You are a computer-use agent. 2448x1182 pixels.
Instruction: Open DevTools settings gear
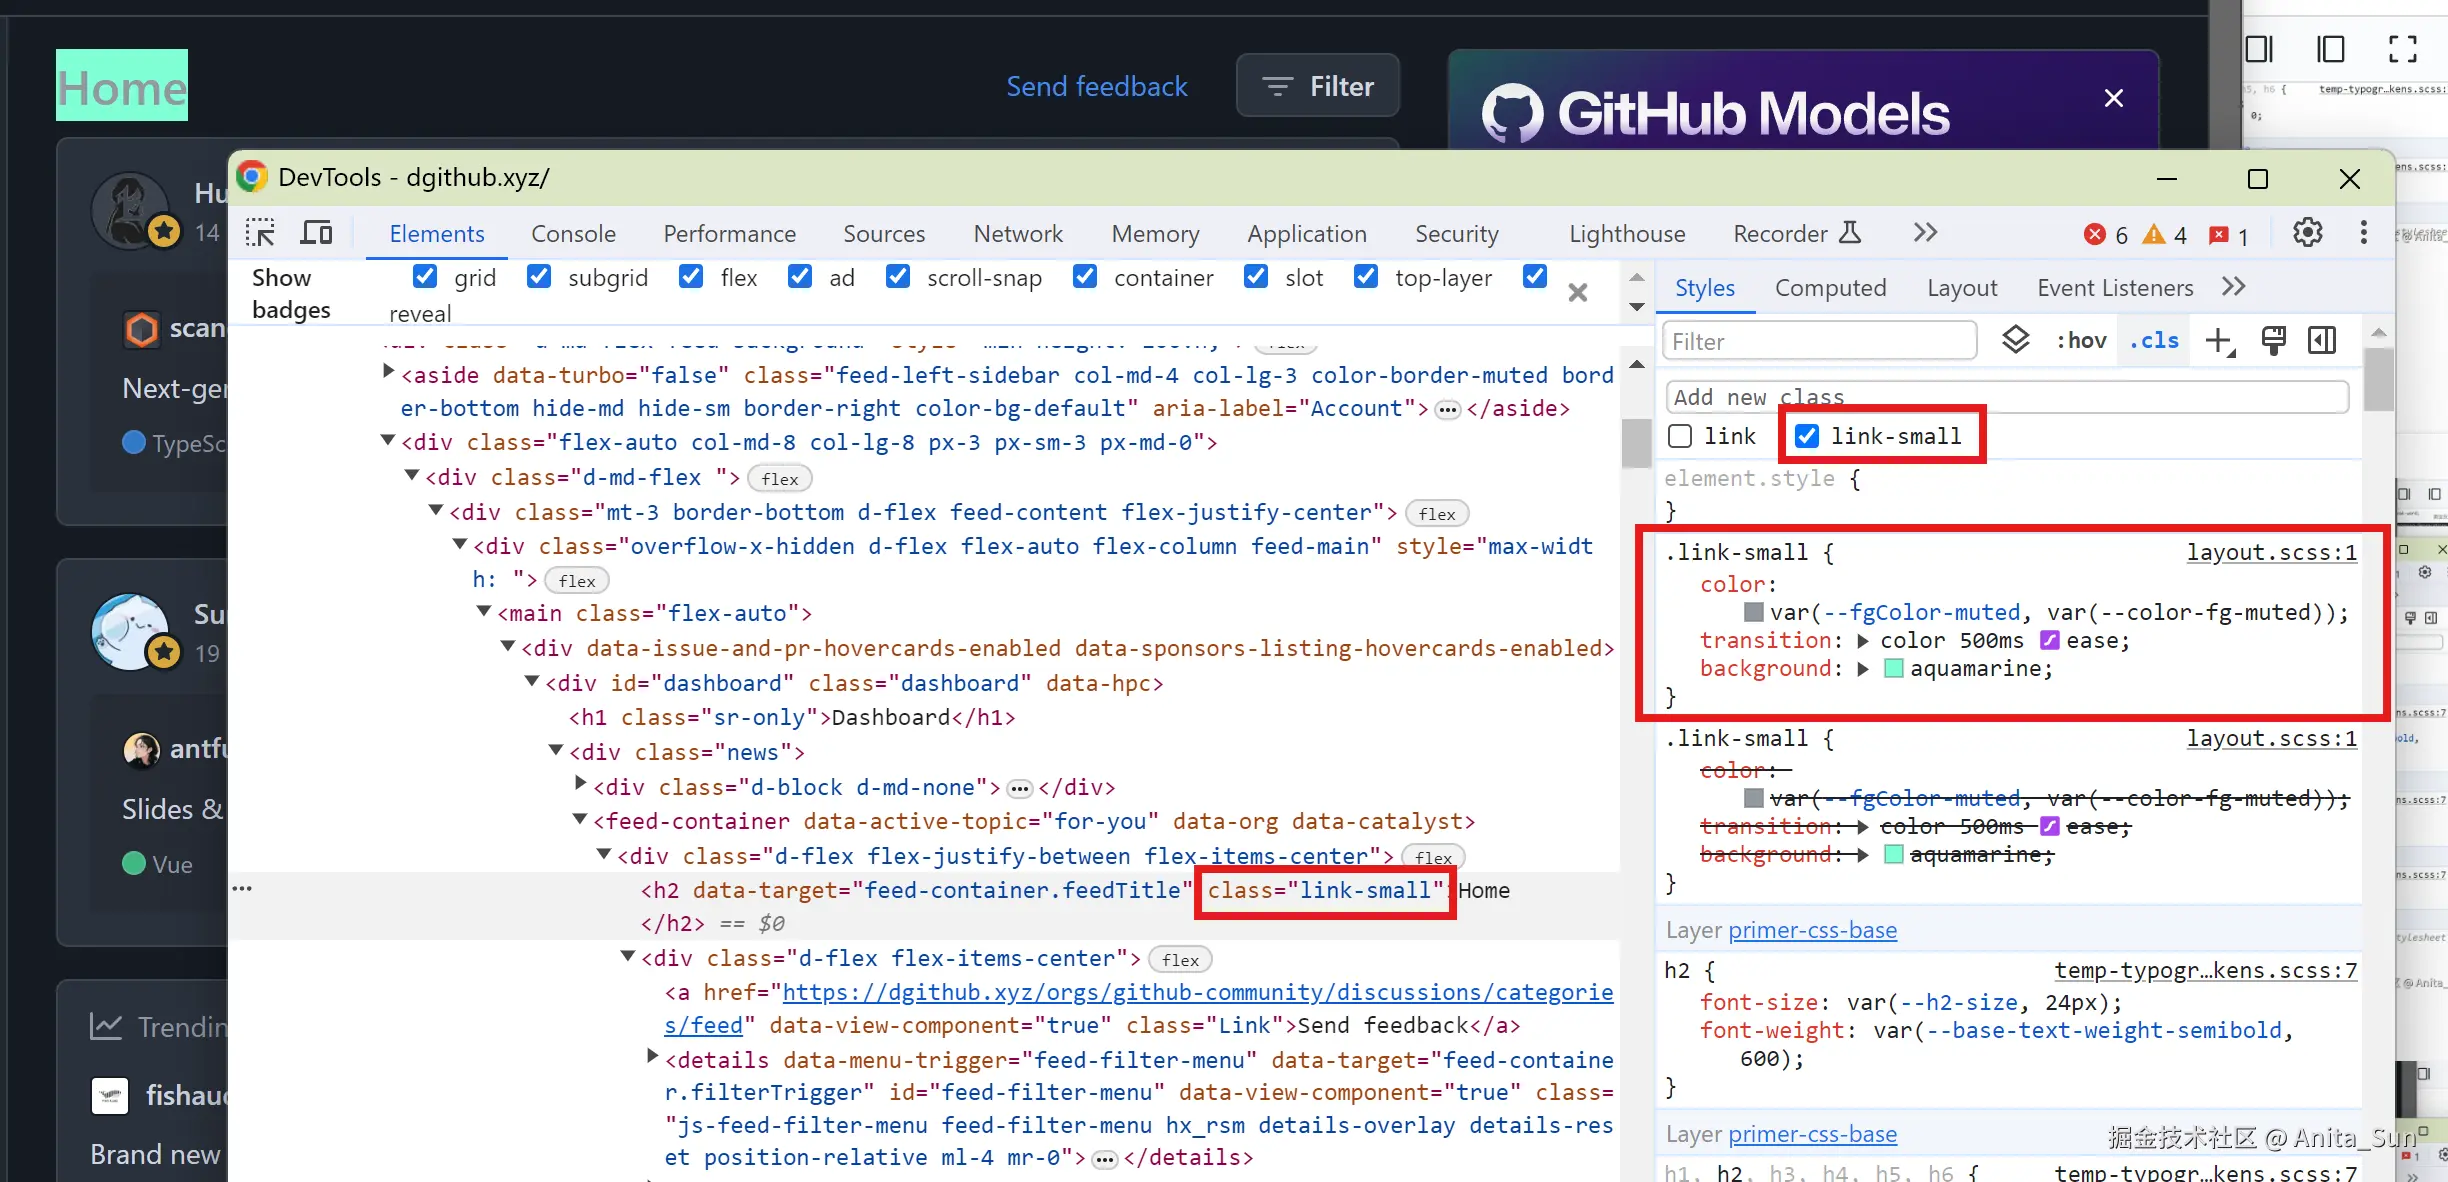(2307, 233)
